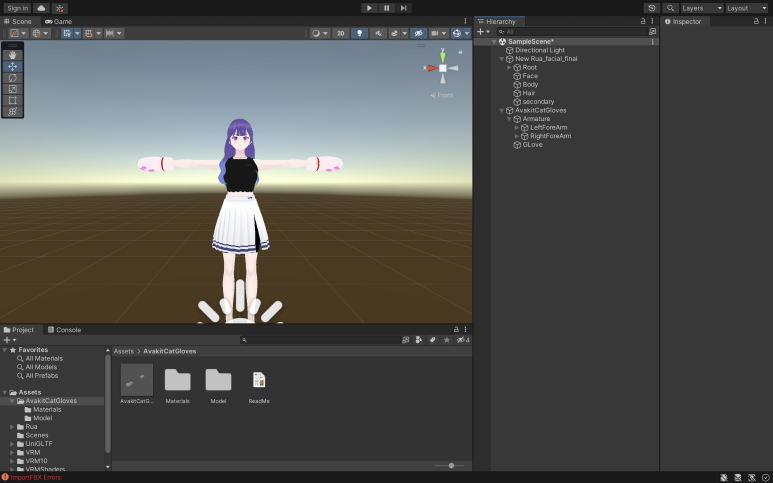Select the Move tool
The height and width of the screenshot is (483, 773).
(12, 67)
